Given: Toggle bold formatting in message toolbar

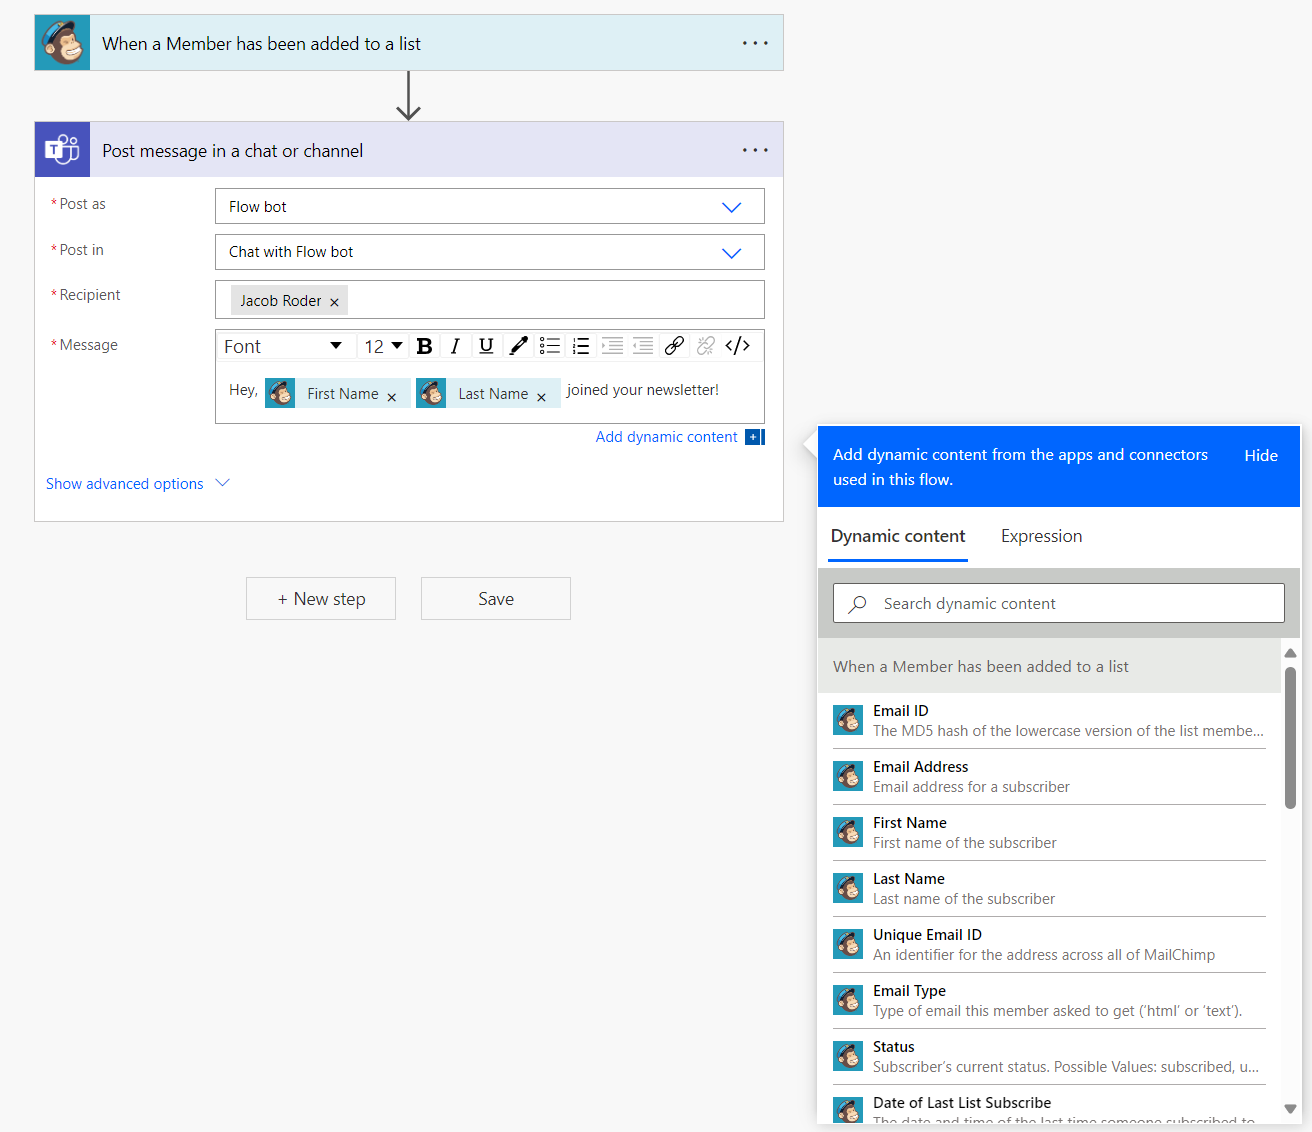Looking at the screenshot, I should (x=424, y=346).
